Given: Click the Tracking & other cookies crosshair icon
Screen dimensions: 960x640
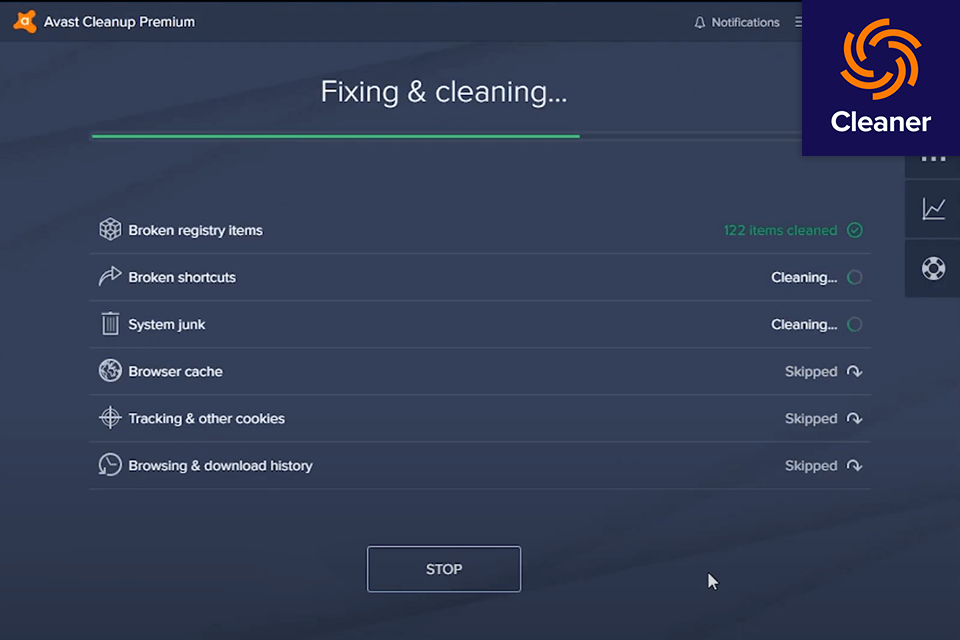Looking at the screenshot, I should 110,418.
